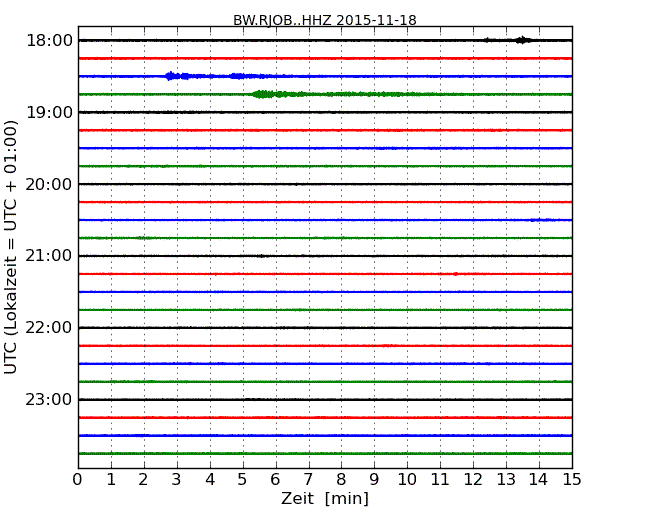Image resolution: width=650 pixels, height=520 pixels.
Task: Click the x-axis tick label 12
Action: tap(473, 480)
